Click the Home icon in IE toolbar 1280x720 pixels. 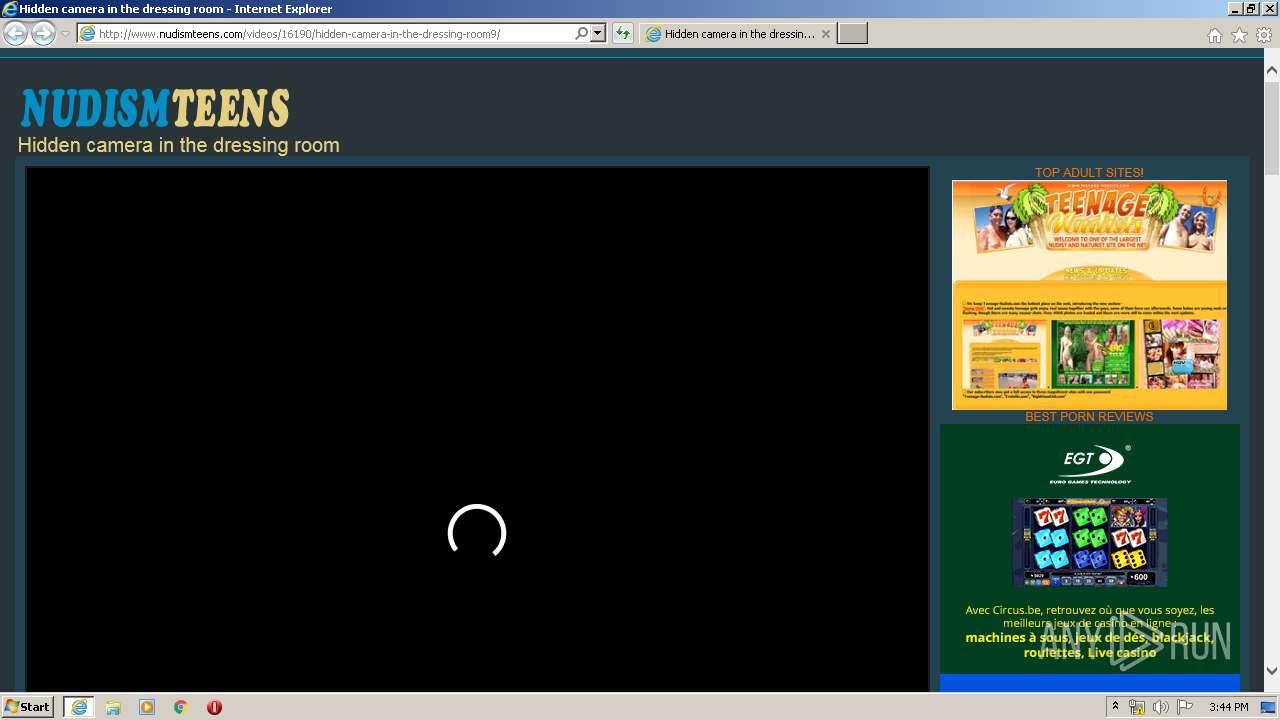[1214, 35]
